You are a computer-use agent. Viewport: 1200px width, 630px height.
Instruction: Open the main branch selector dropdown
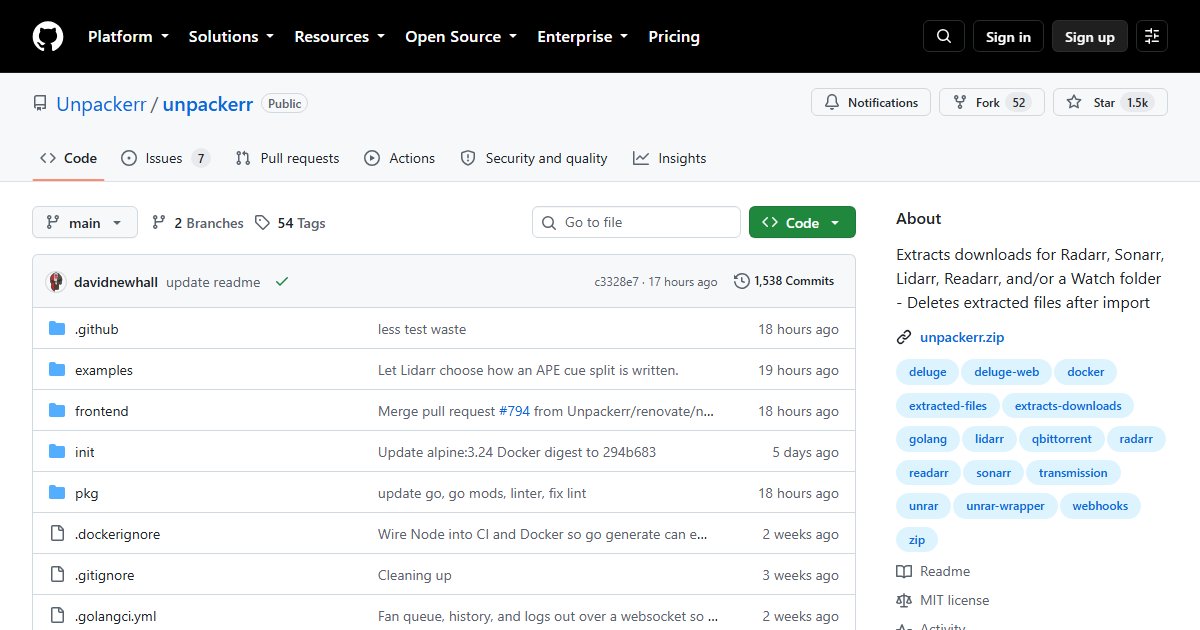84,222
